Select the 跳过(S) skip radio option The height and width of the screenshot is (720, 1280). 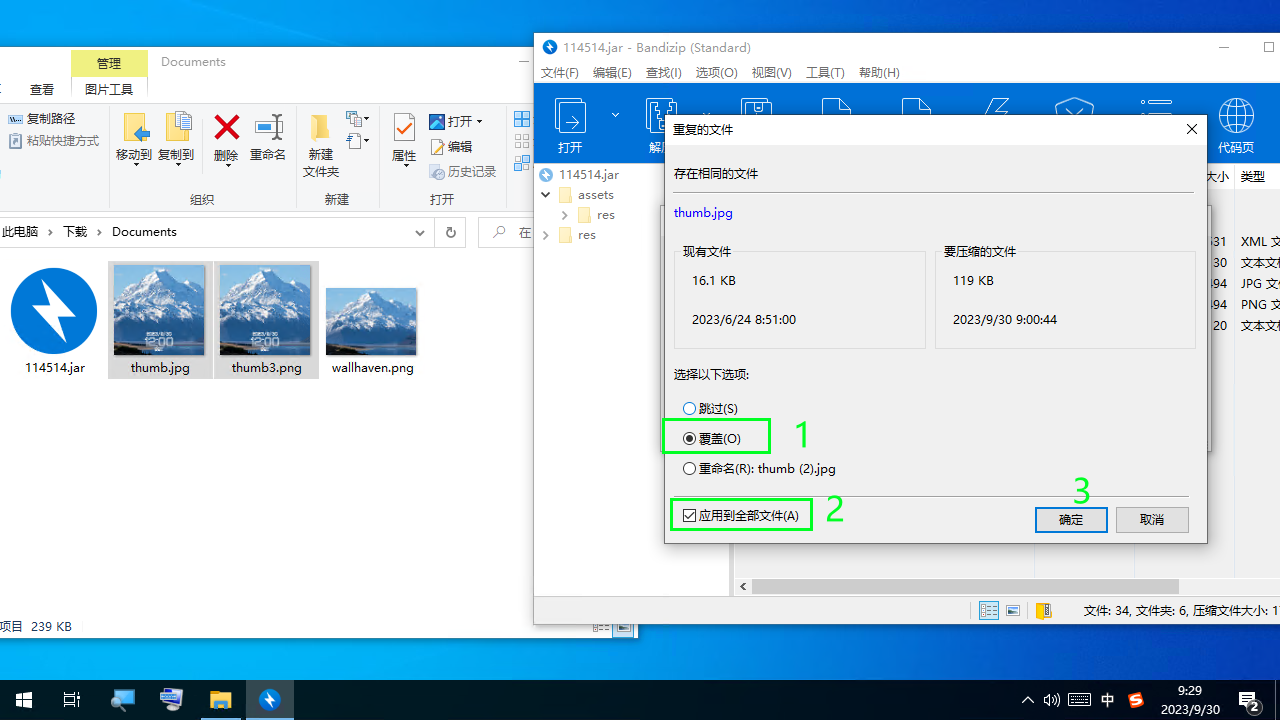(x=690, y=409)
